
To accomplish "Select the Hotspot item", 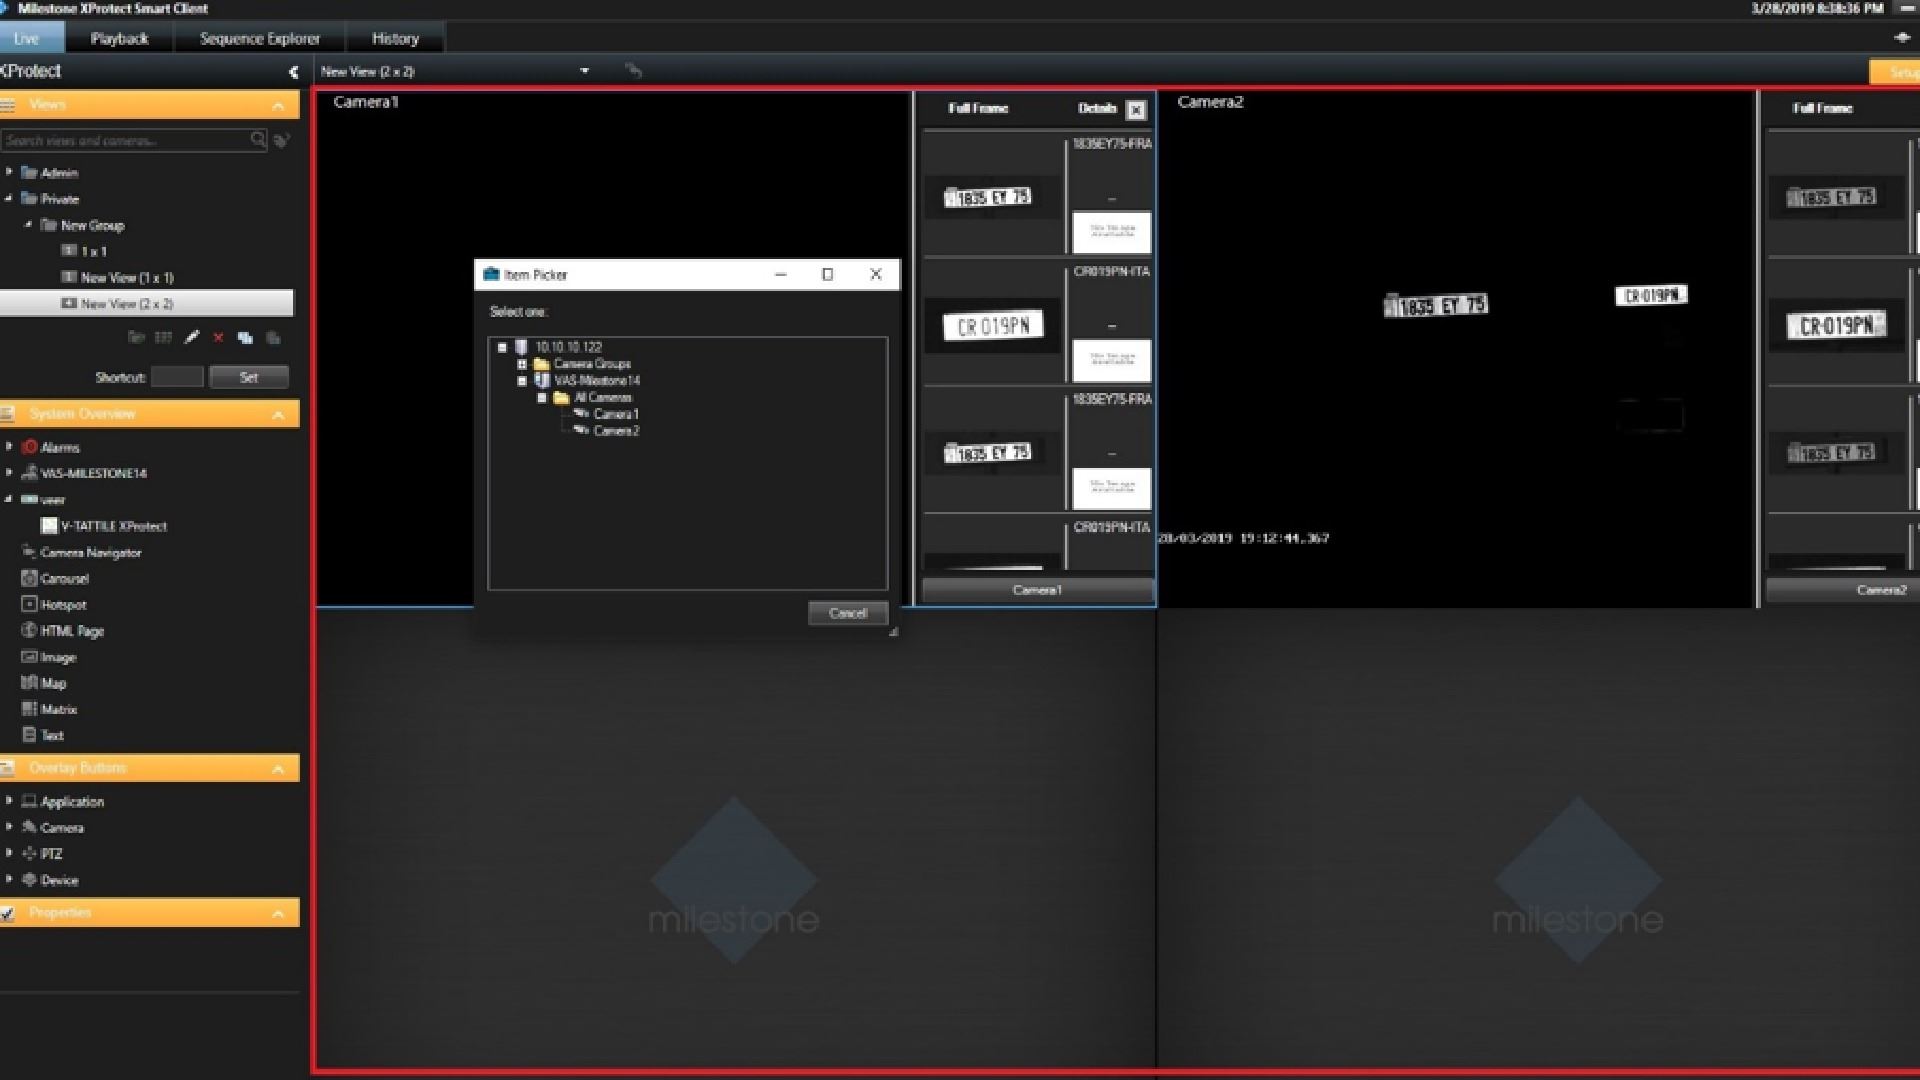I will click(63, 604).
